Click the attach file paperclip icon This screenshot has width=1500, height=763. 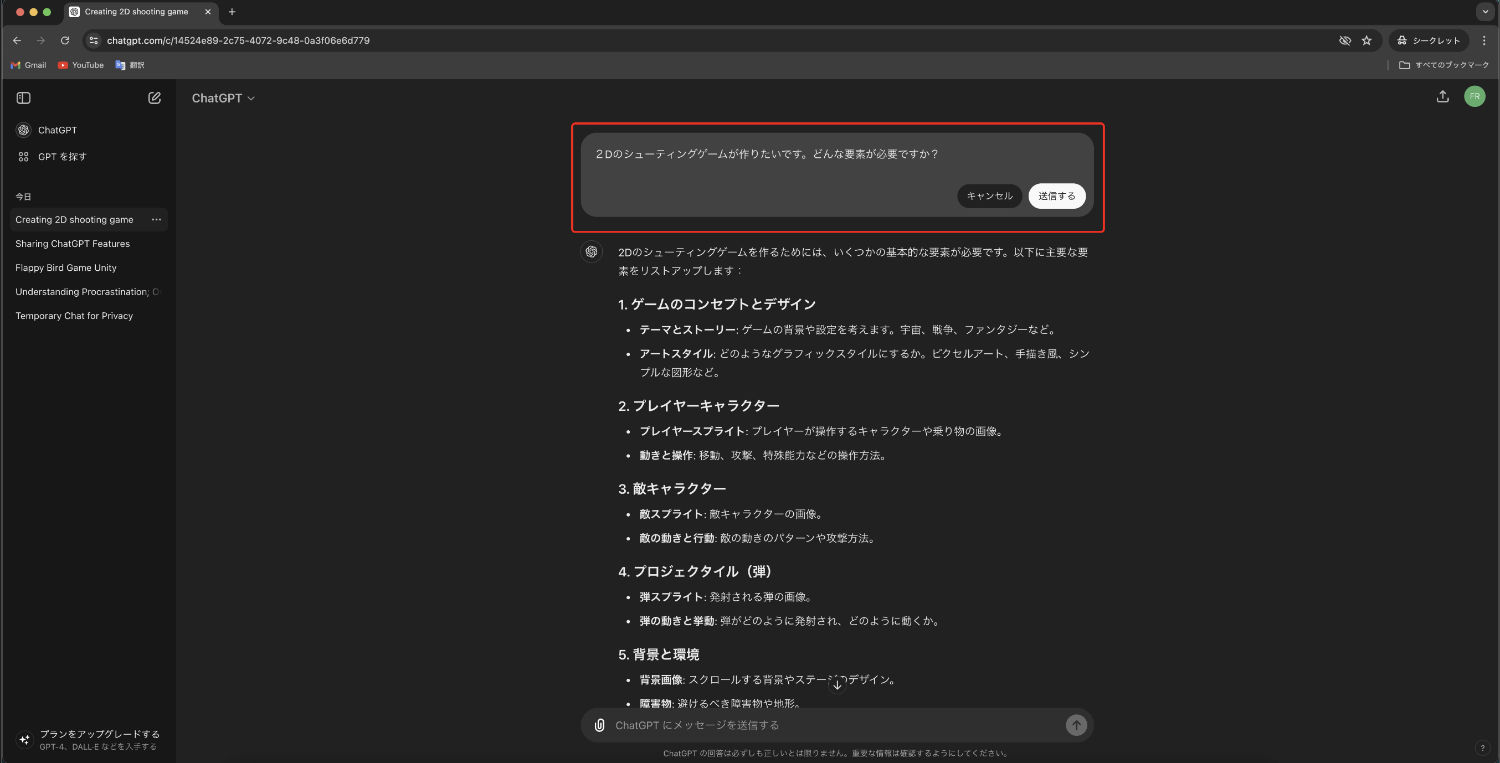(x=599, y=725)
